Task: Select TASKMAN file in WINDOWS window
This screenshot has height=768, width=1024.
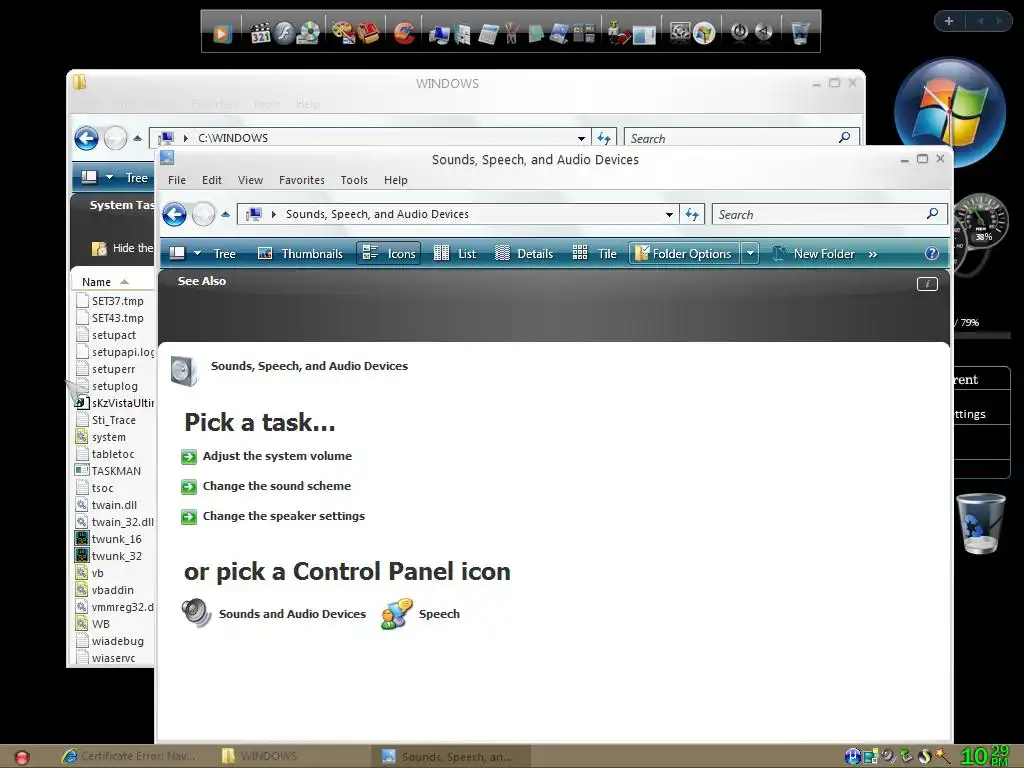Action: (108, 471)
